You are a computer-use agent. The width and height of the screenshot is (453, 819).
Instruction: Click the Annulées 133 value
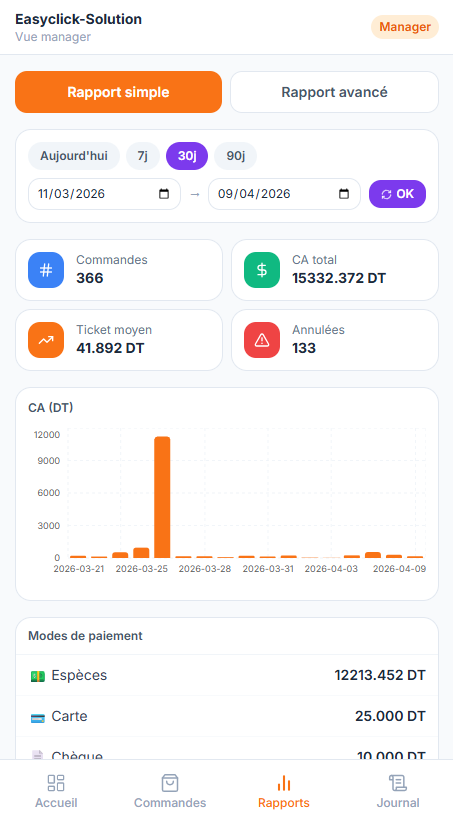(304, 348)
